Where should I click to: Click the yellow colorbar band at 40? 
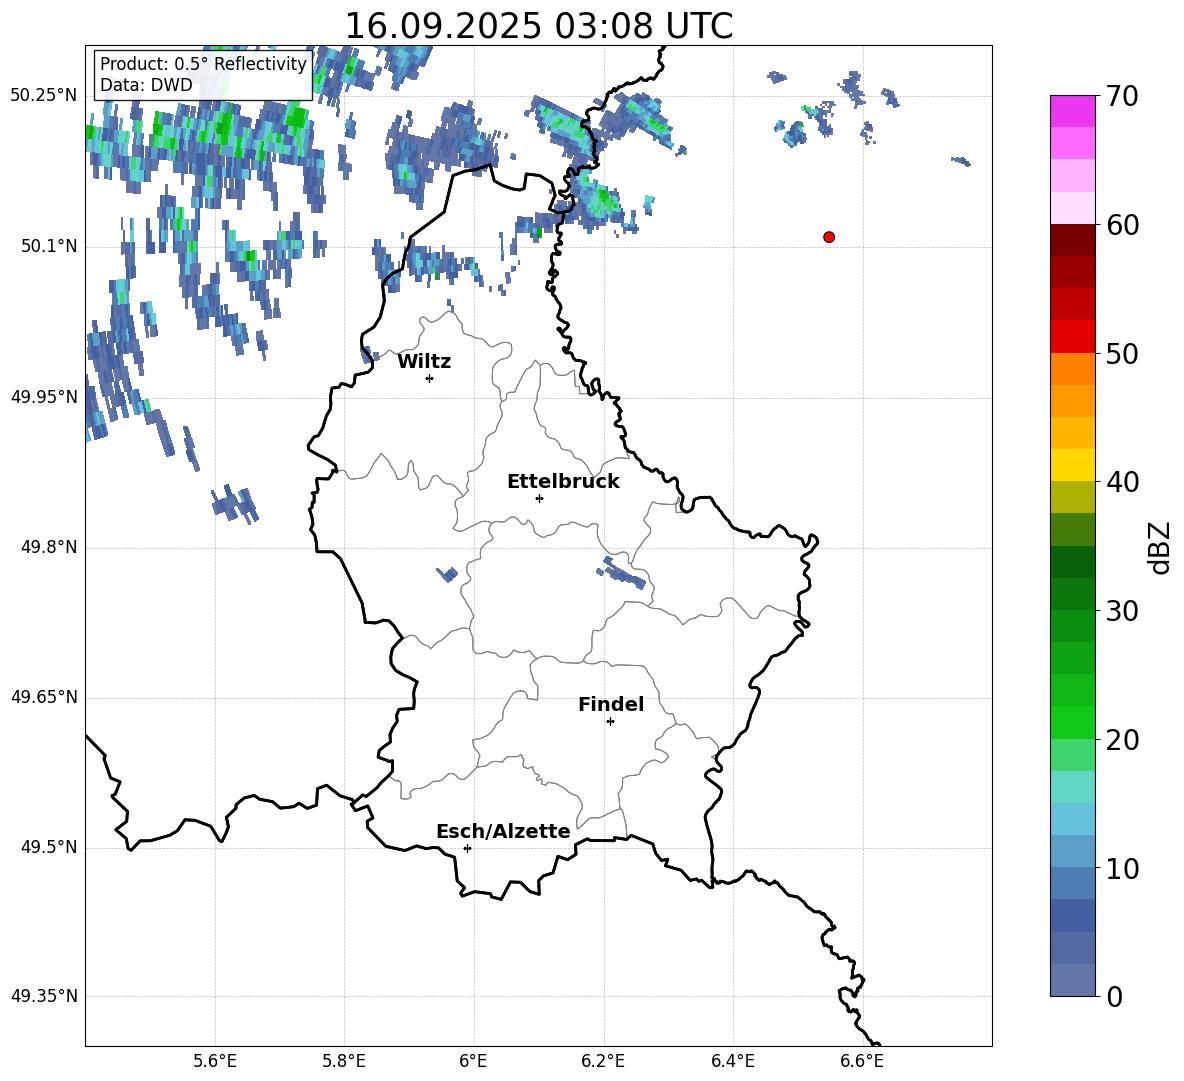coord(1073,465)
